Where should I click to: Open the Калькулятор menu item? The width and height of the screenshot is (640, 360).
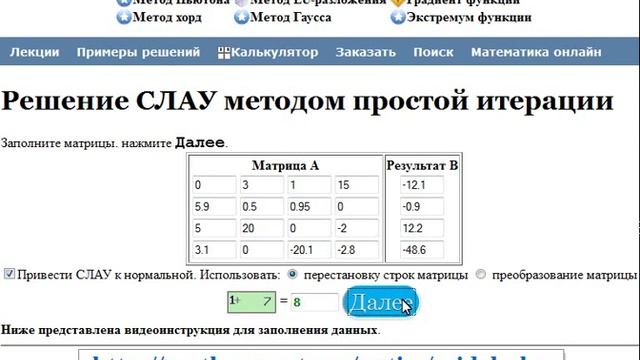coord(275,52)
